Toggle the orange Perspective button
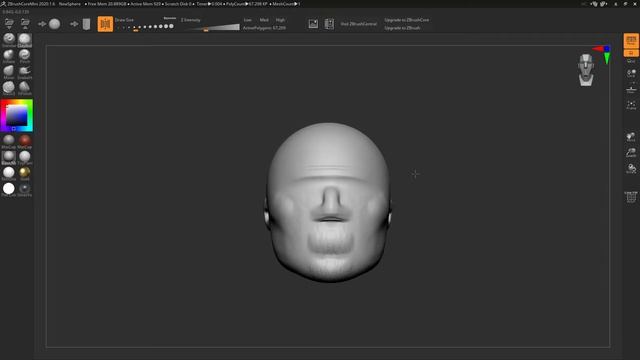The height and width of the screenshot is (360, 640). click(631, 41)
